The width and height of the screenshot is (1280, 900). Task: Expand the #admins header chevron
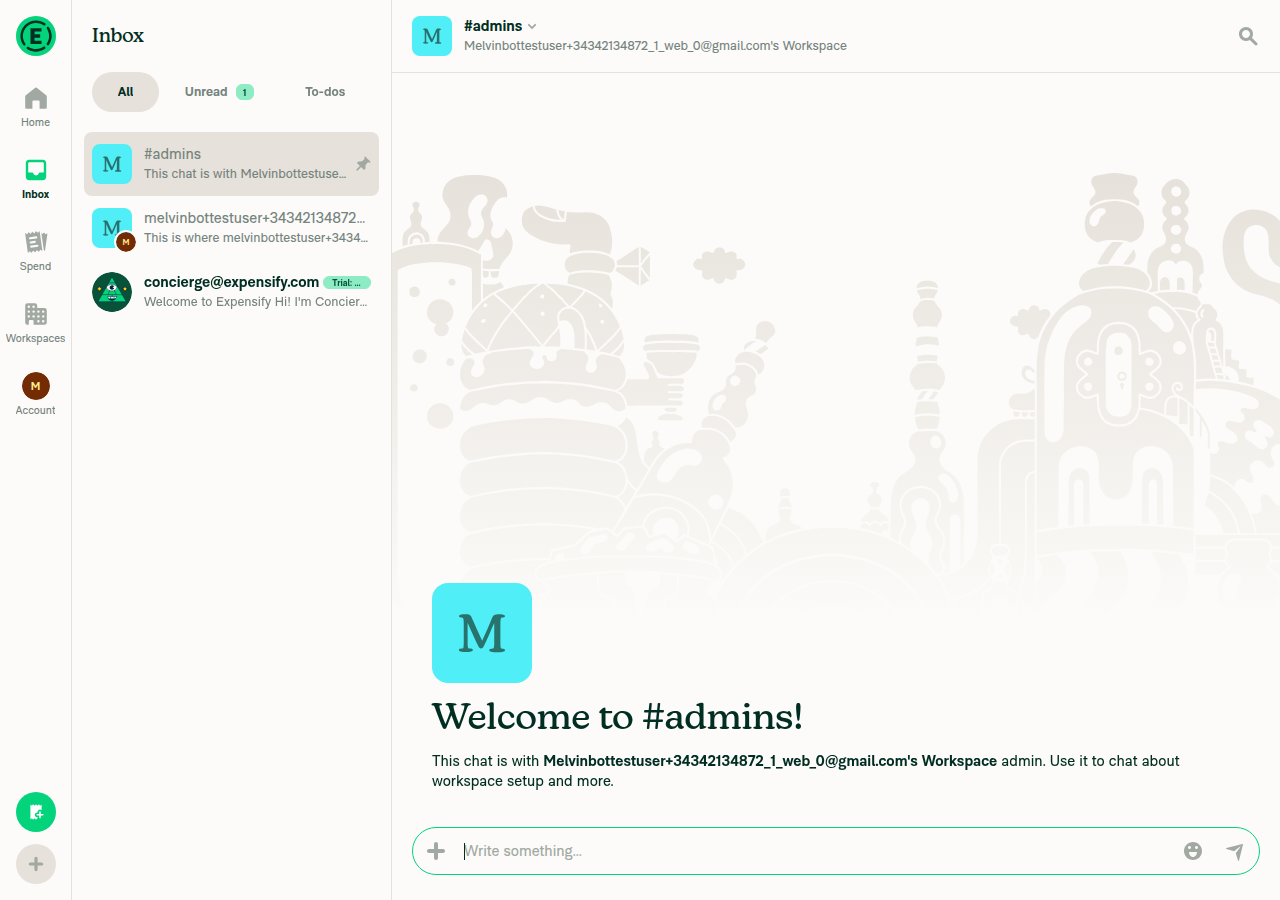532,26
